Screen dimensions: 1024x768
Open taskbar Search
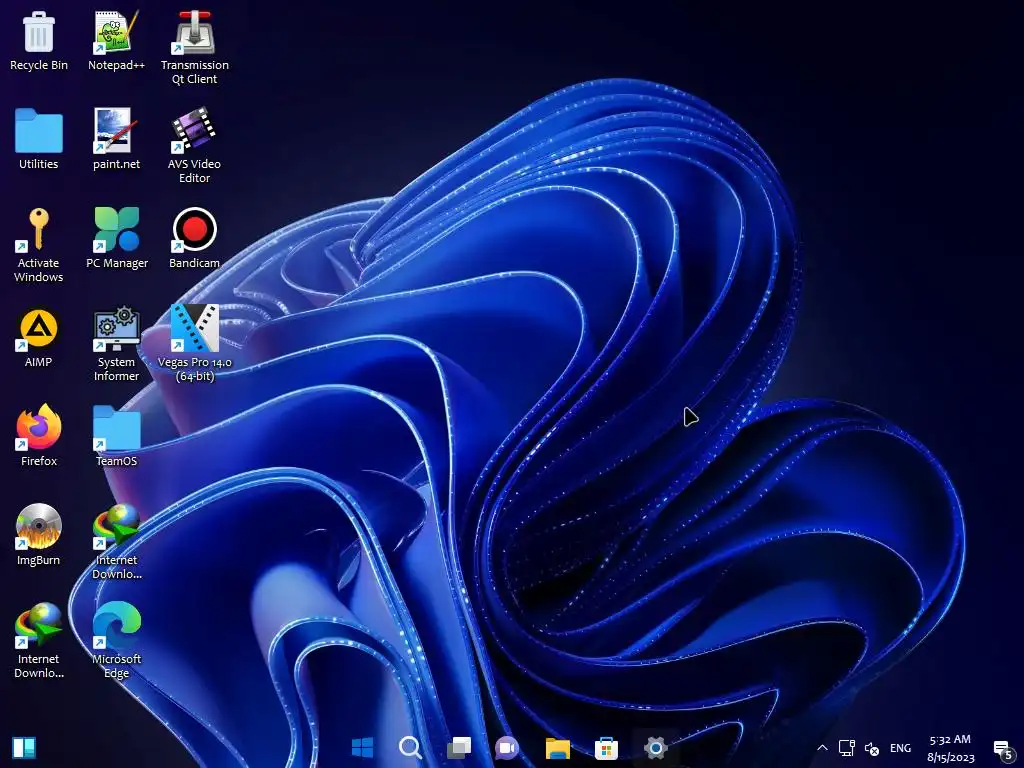click(411, 748)
